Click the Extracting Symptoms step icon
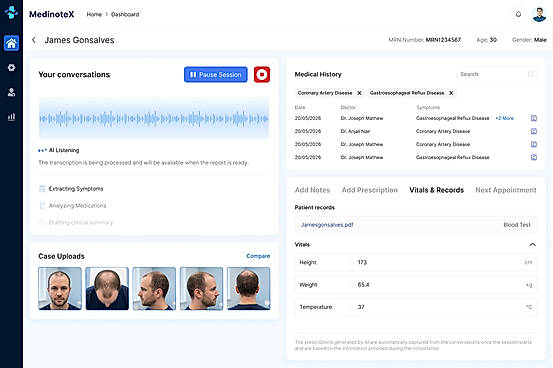This screenshot has height=368, width=553. (42, 189)
